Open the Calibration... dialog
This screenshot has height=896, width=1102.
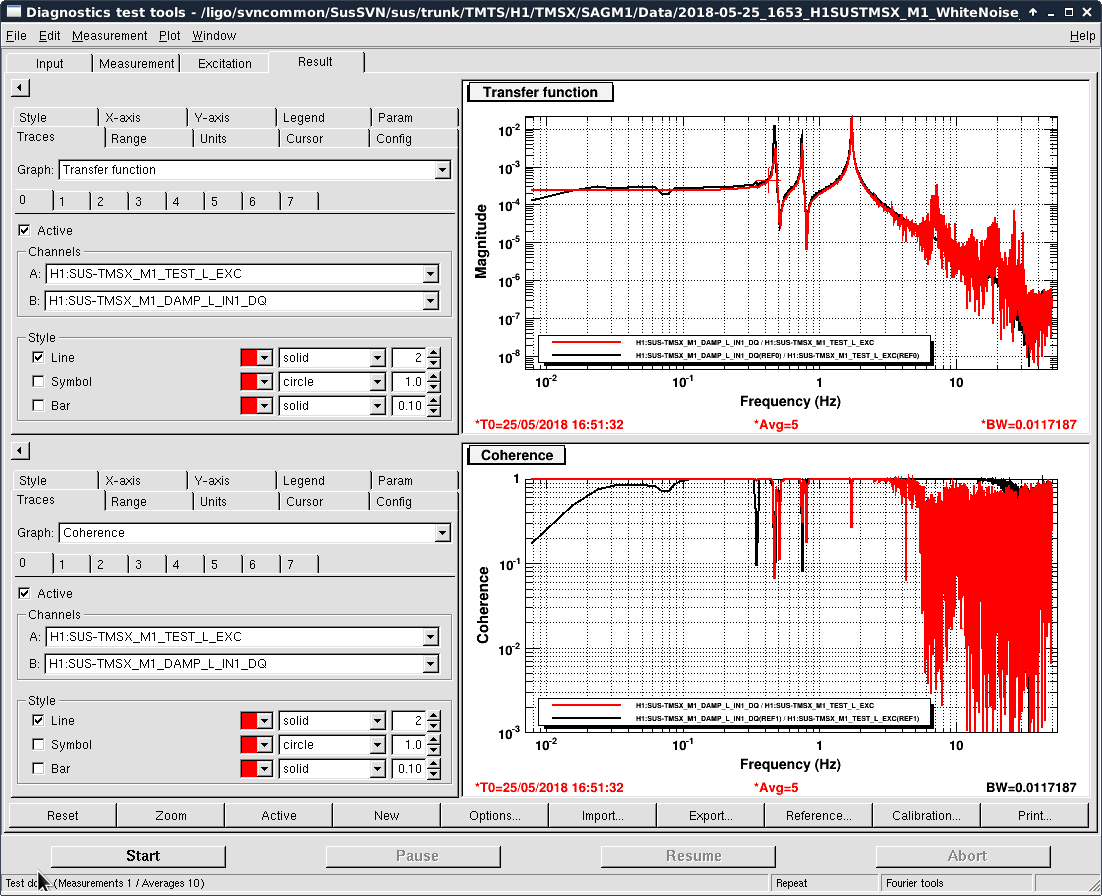pyautogui.click(x=926, y=815)
